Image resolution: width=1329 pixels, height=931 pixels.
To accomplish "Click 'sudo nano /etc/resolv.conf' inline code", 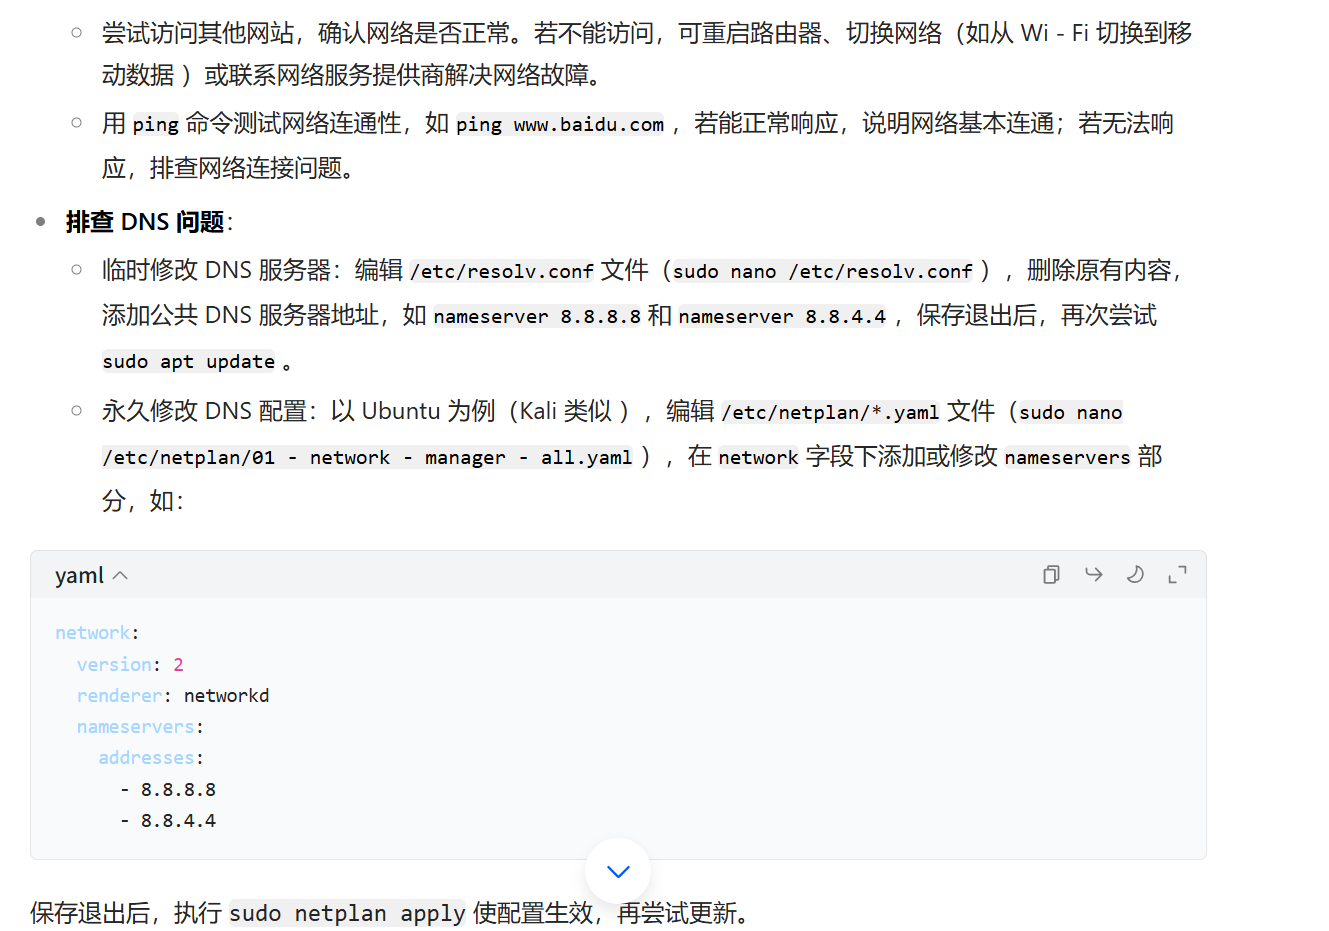I will 822,272.
